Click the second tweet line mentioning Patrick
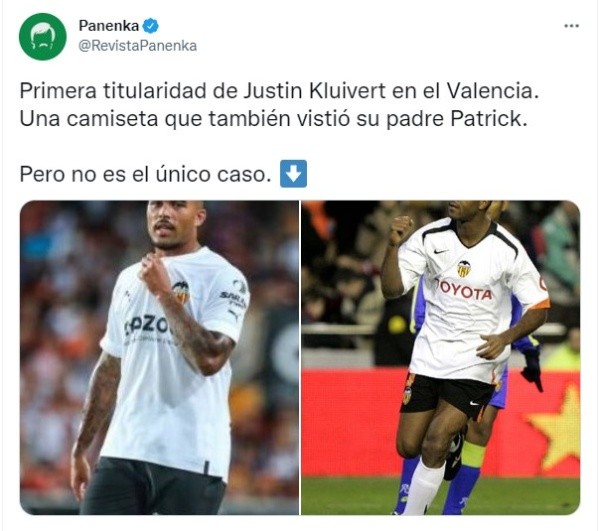This screenshot has width=600, height=531. [x=273, y=118]
